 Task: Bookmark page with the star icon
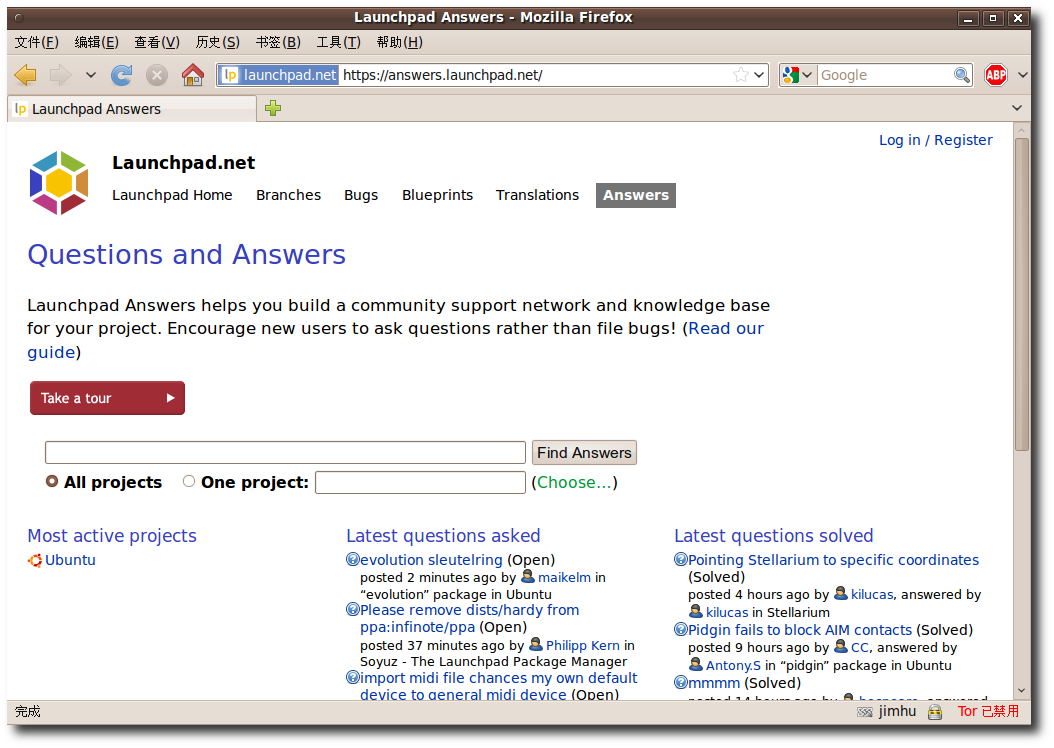(741, 75)
